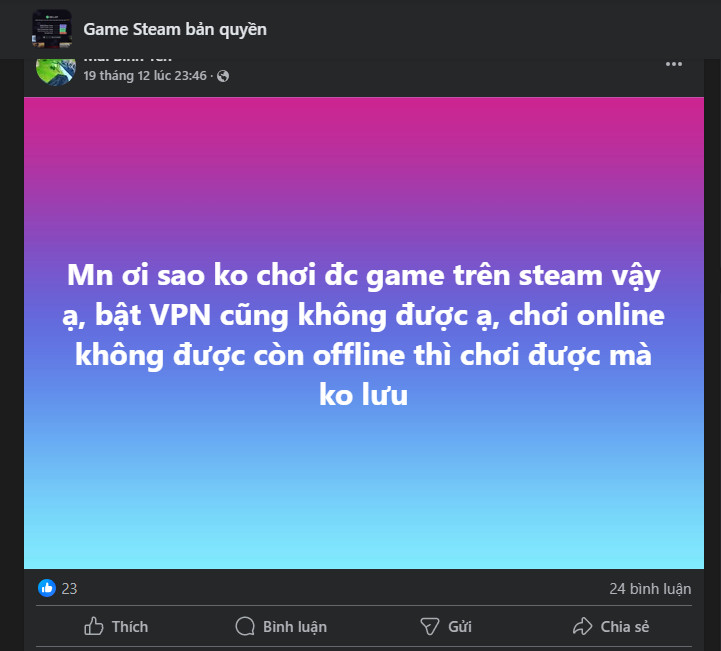The image size is (721, 651).
Task: Open the three-dot post options menu
Action: [x=674, y=64]
